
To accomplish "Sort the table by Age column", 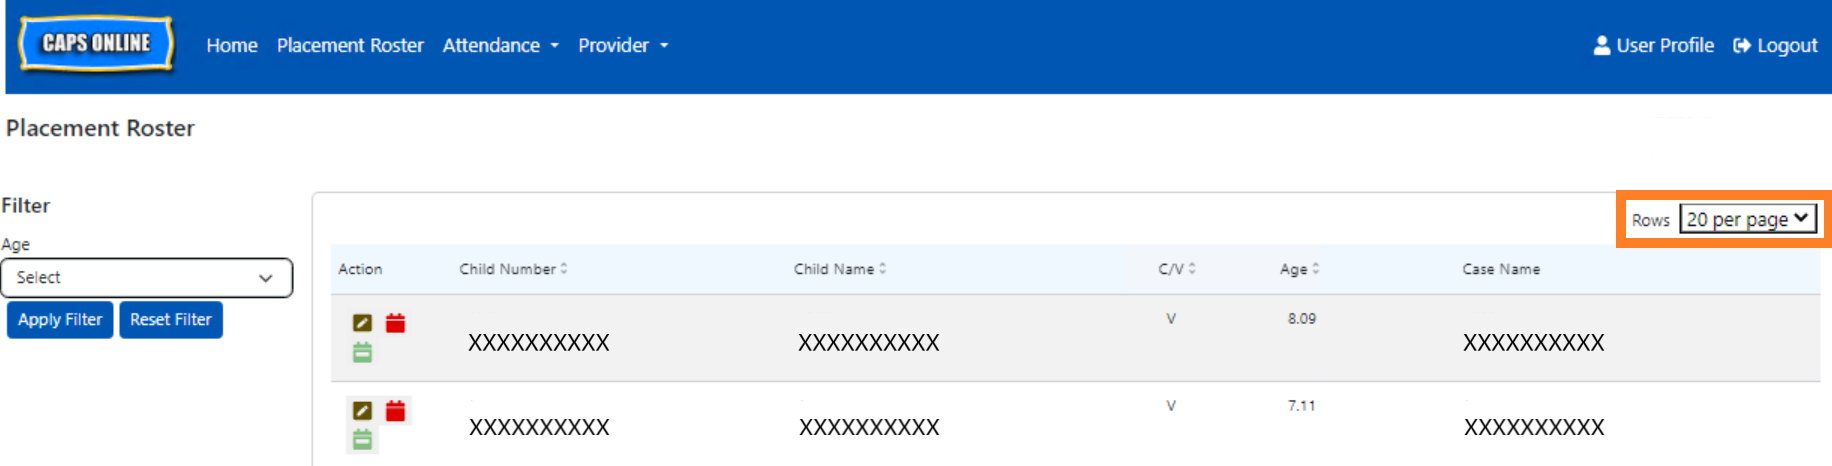I will tap(1299, 269).
